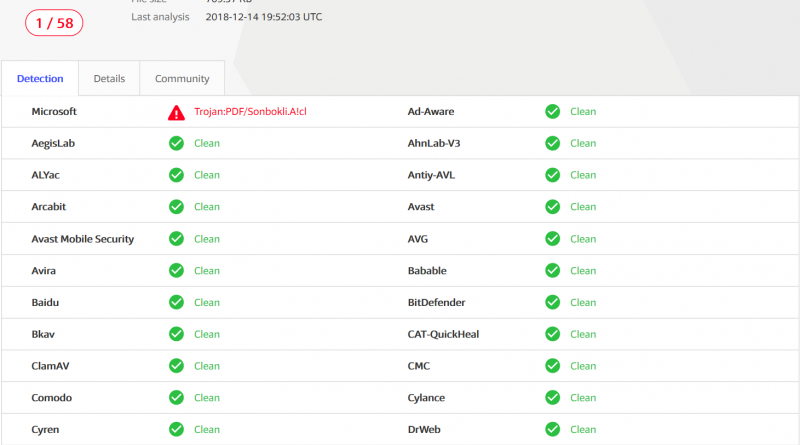Screen dimensions: 800x445
Task: Switch to the Details tab
Action: [109, 79]
